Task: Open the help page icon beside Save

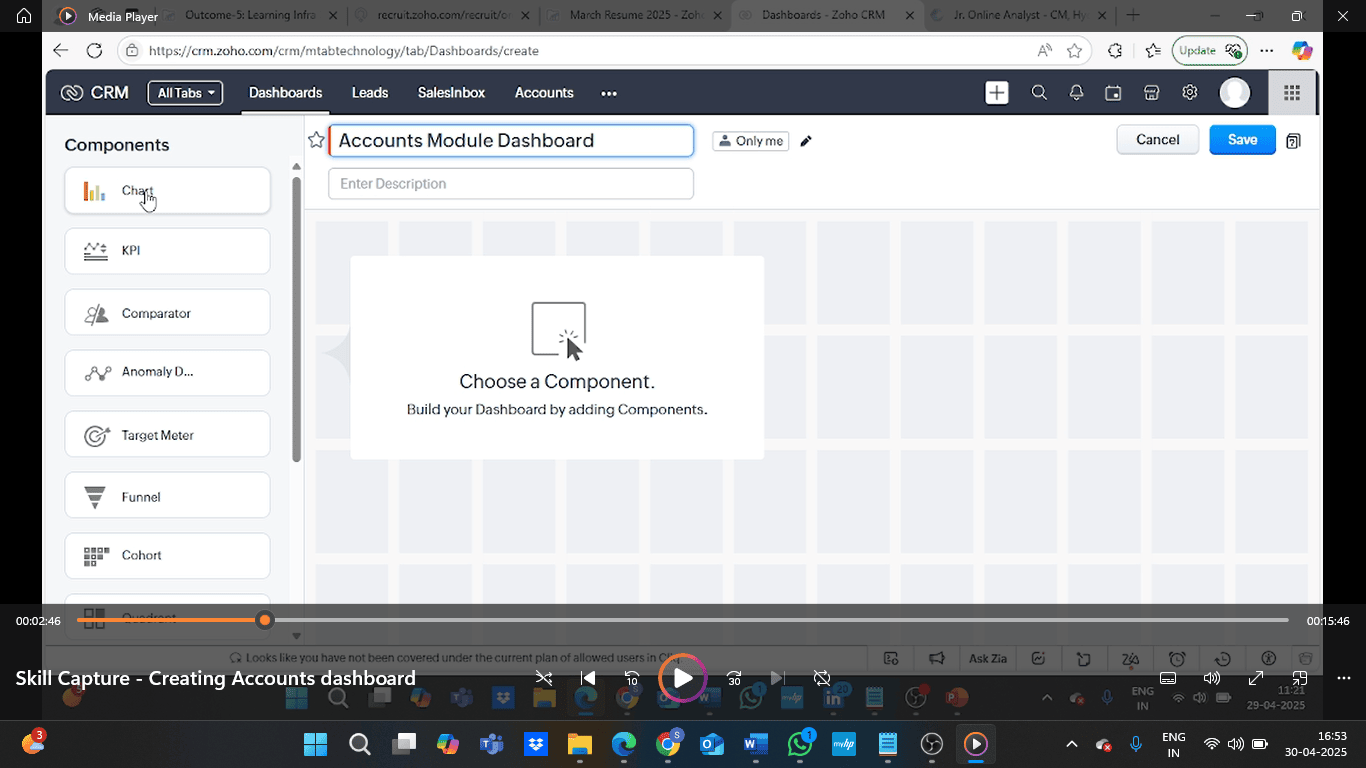Action: [1293, 141]
